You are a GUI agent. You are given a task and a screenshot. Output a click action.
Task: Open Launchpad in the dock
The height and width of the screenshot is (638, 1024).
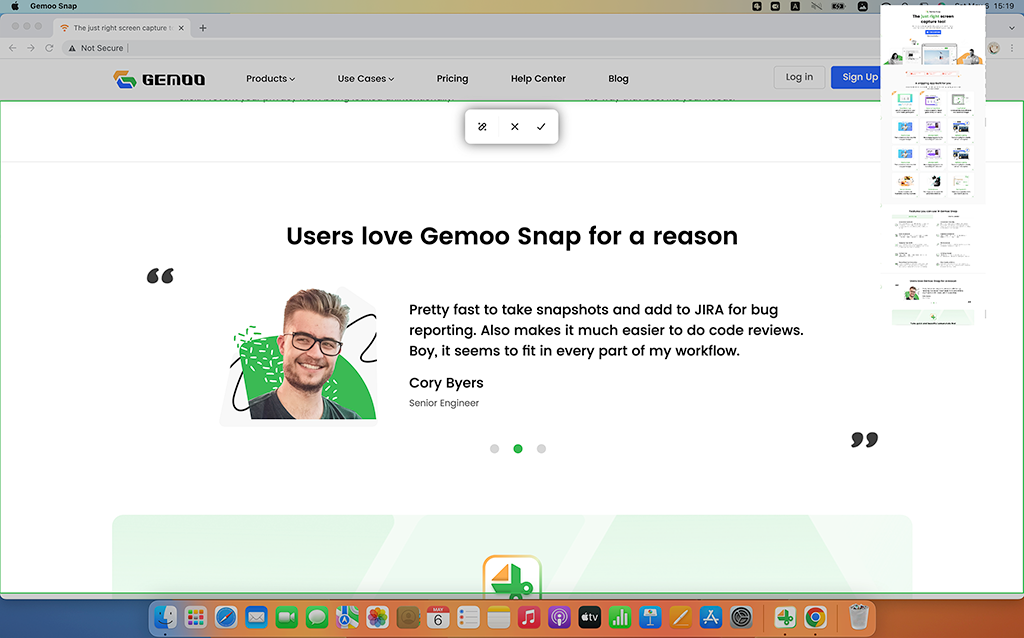pos(195,617)
